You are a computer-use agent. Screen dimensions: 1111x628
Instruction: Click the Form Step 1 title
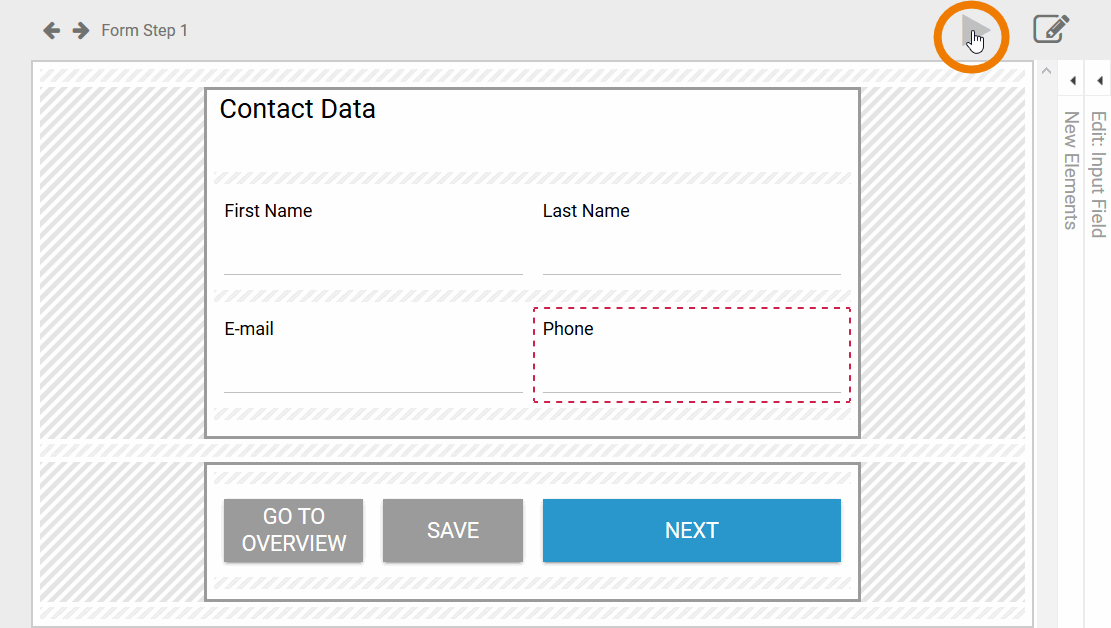click(x=144, y=31)
